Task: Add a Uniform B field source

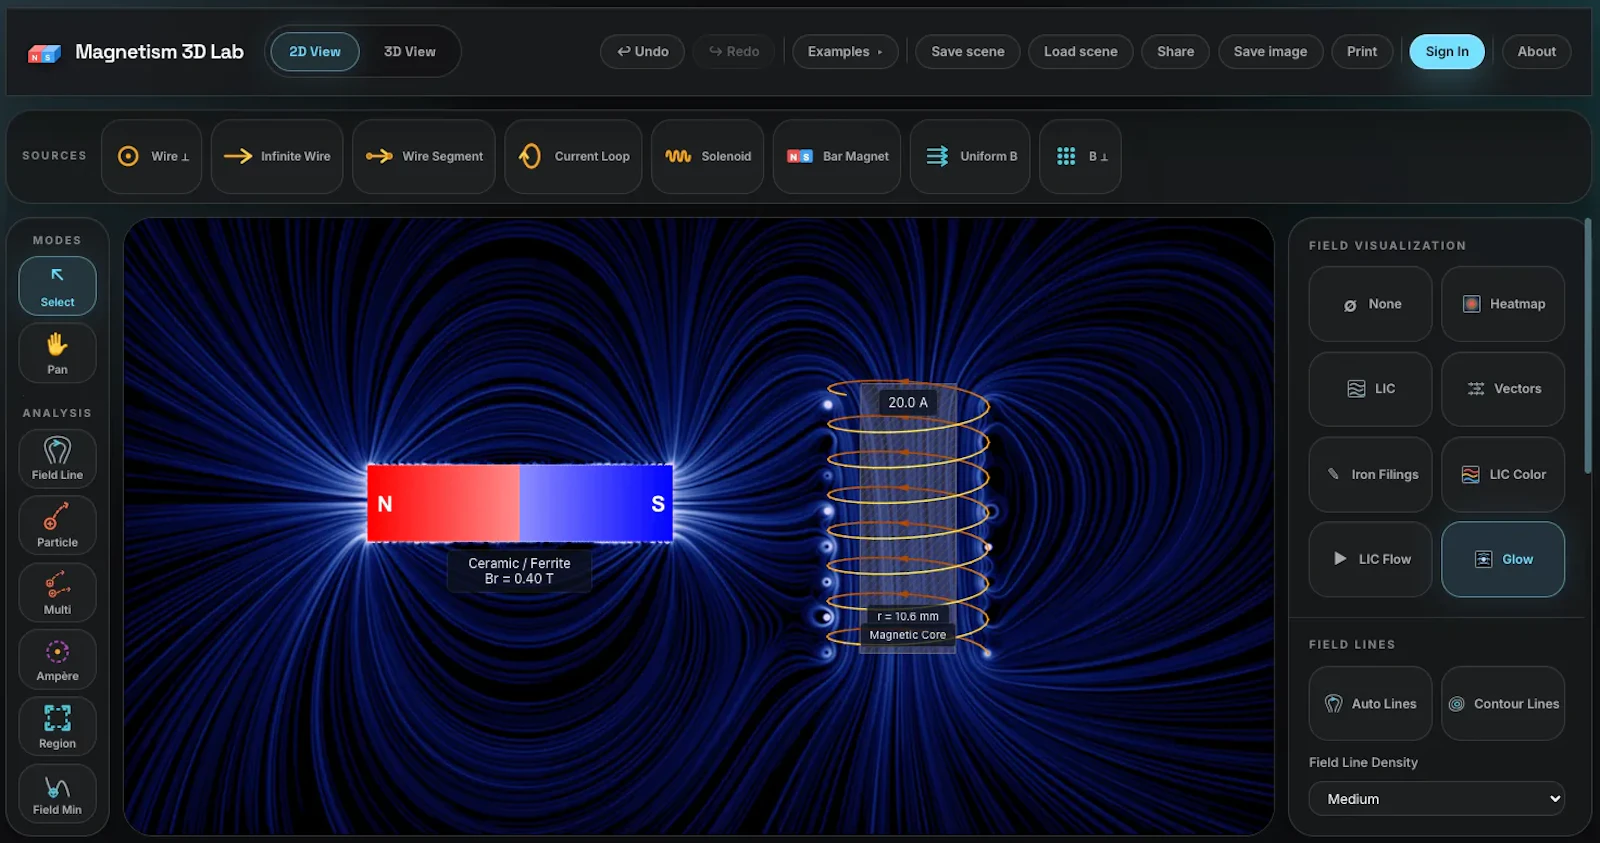Action: point(970,156)
